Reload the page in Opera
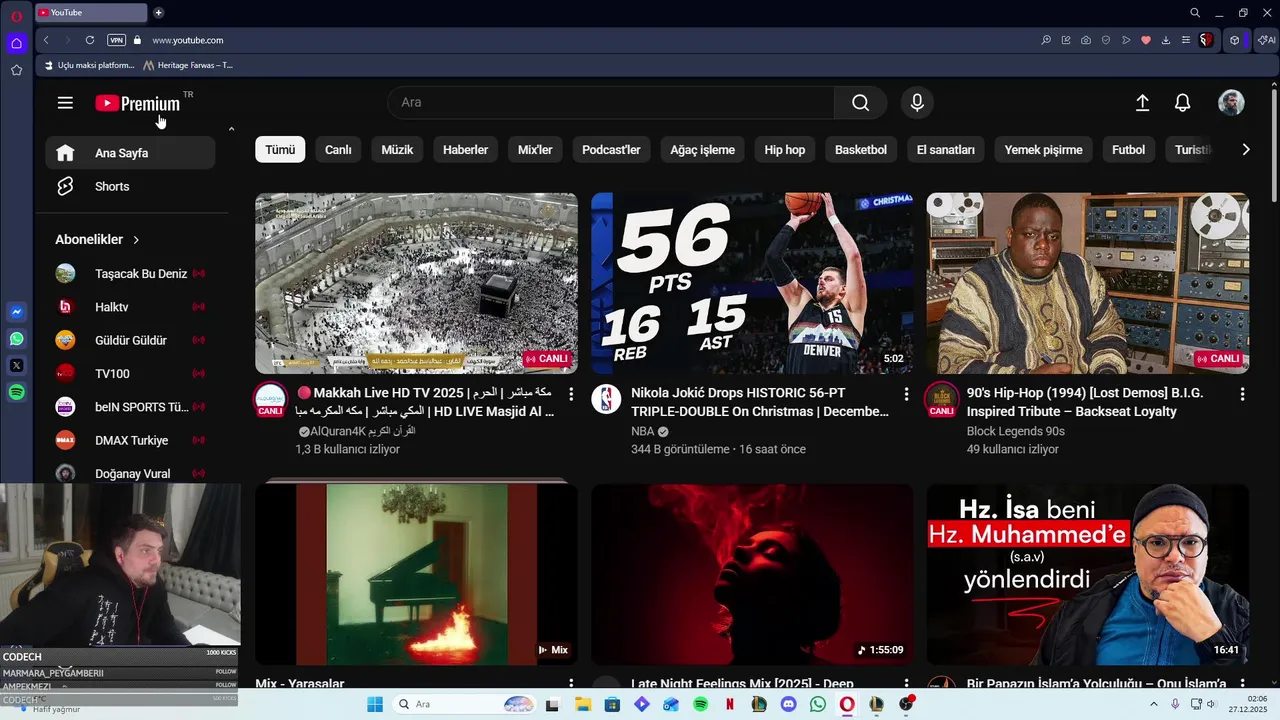 coord(90,40)
